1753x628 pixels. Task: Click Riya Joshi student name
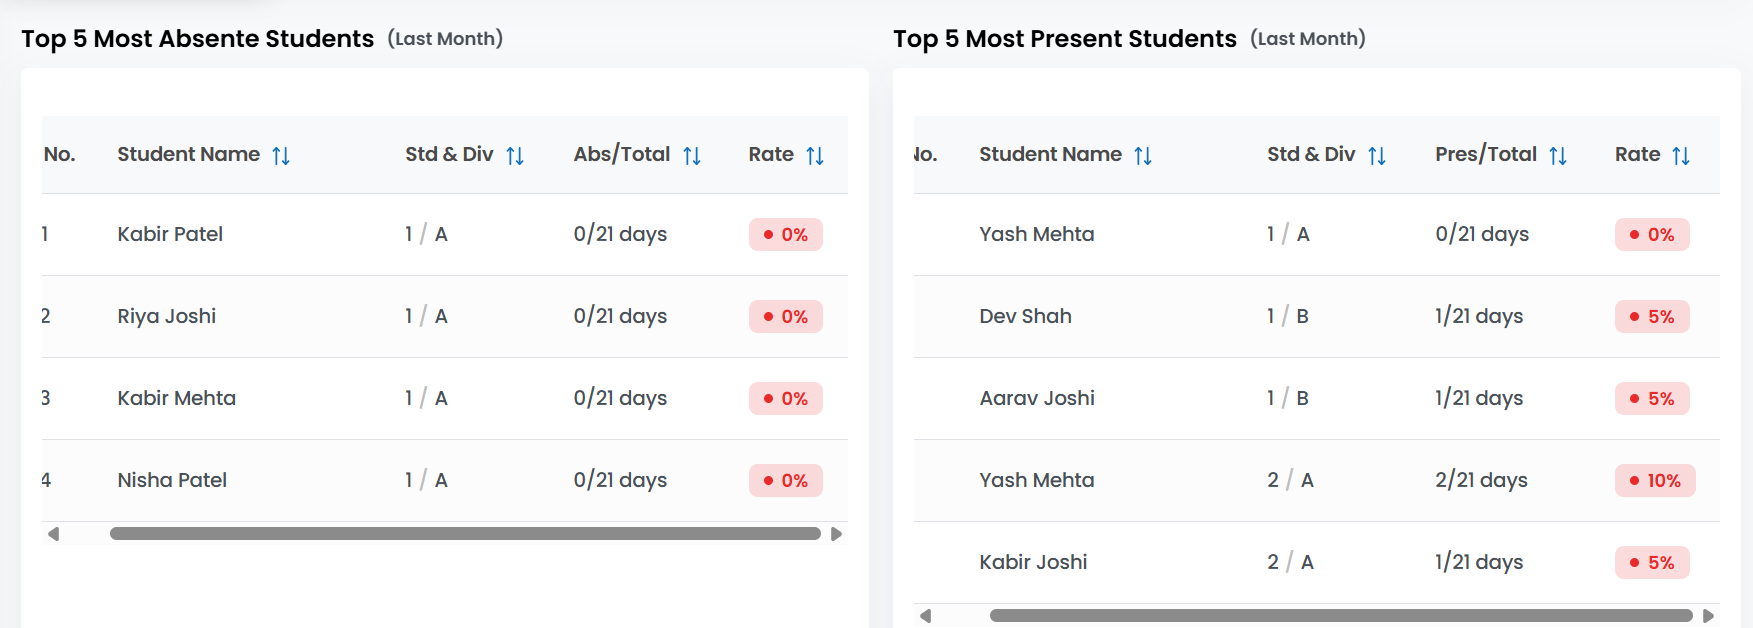click(167, 317)
